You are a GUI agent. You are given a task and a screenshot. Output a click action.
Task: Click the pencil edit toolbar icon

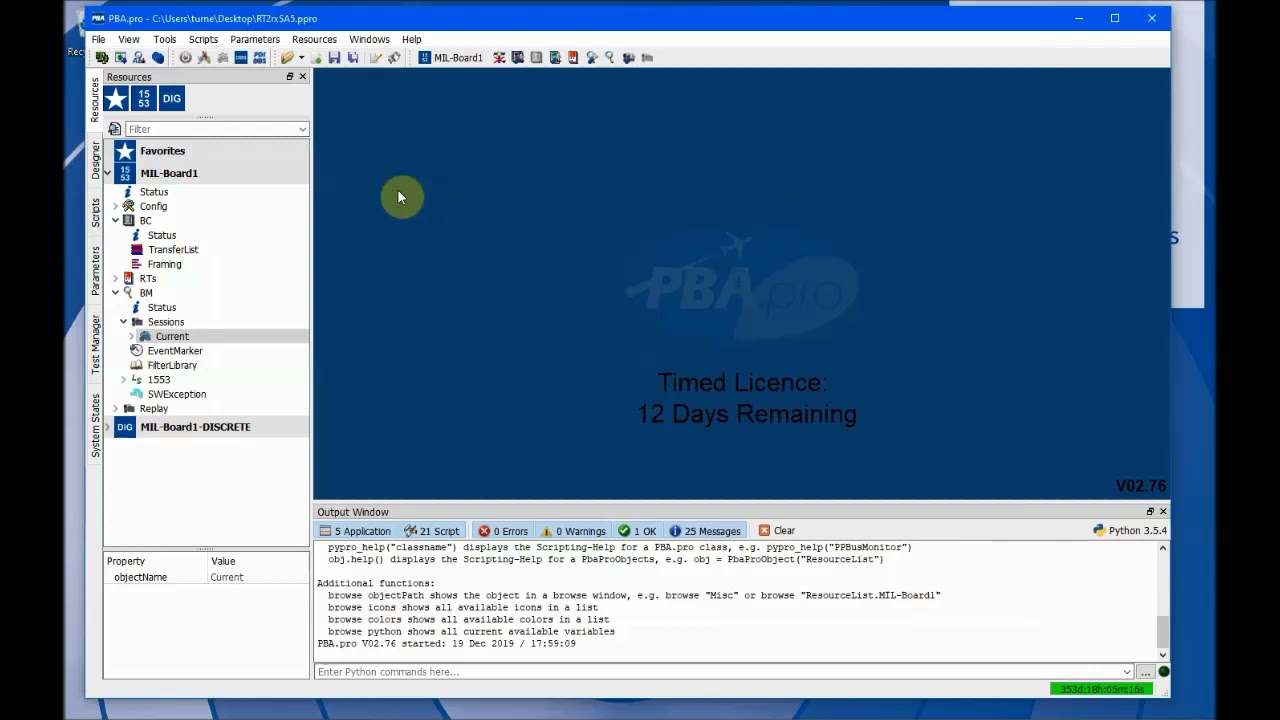click(x=375, y=58)
